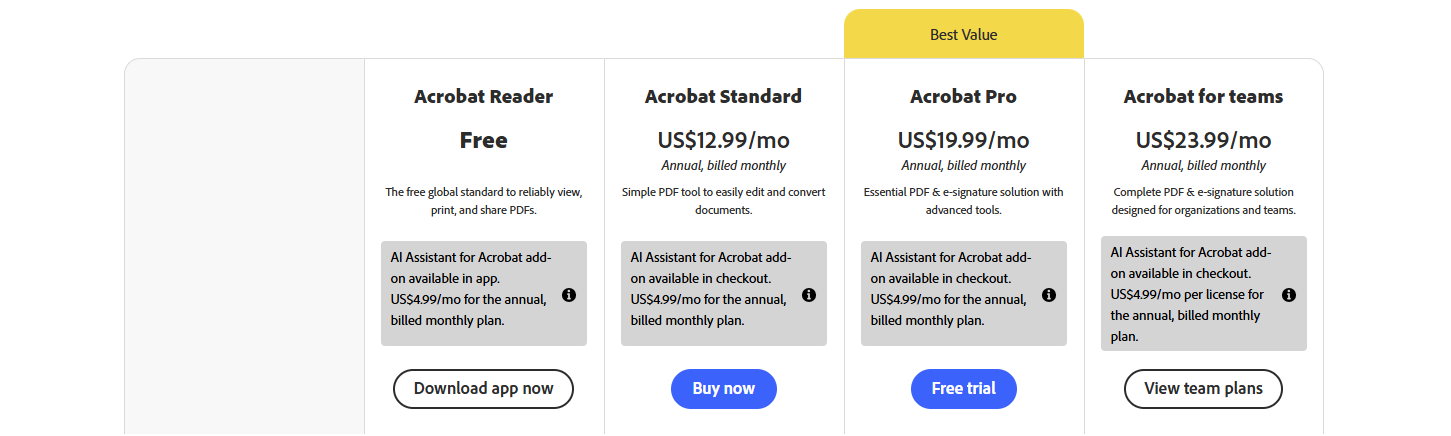Click the US$23.99/mo price for teams
Screen dimensions: 1451x436
coord(1203,140)
